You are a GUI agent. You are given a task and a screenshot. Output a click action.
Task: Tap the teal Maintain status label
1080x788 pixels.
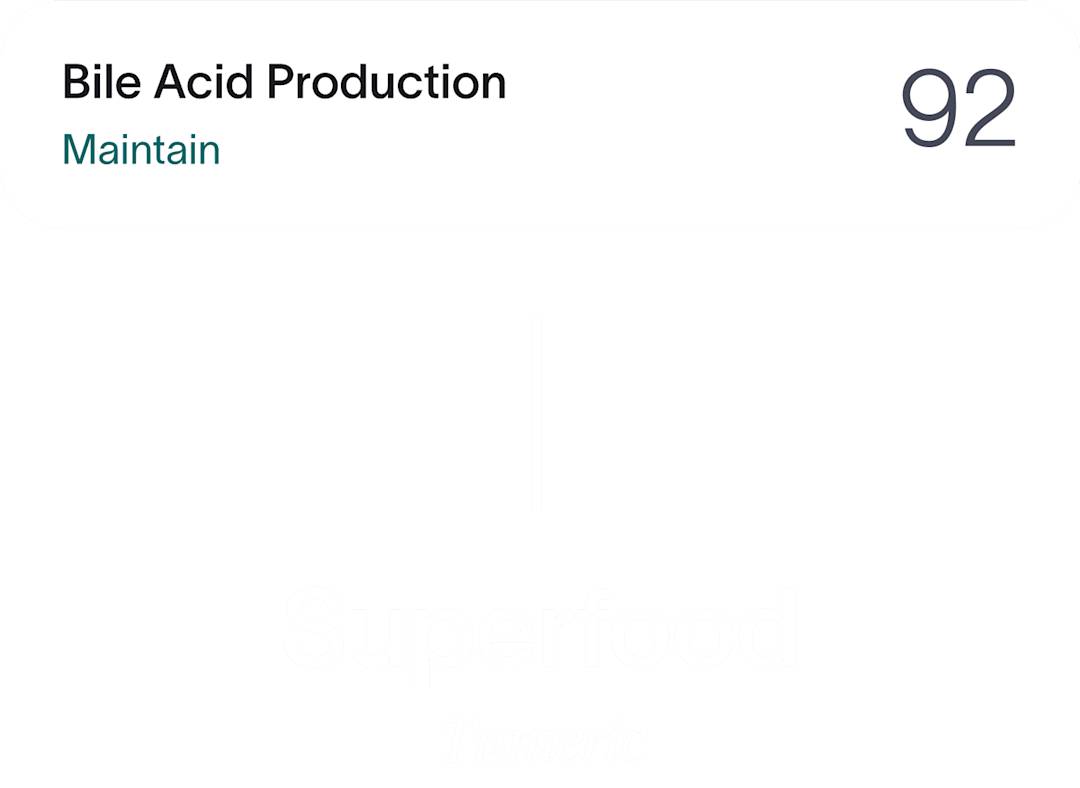pos(141,149)
